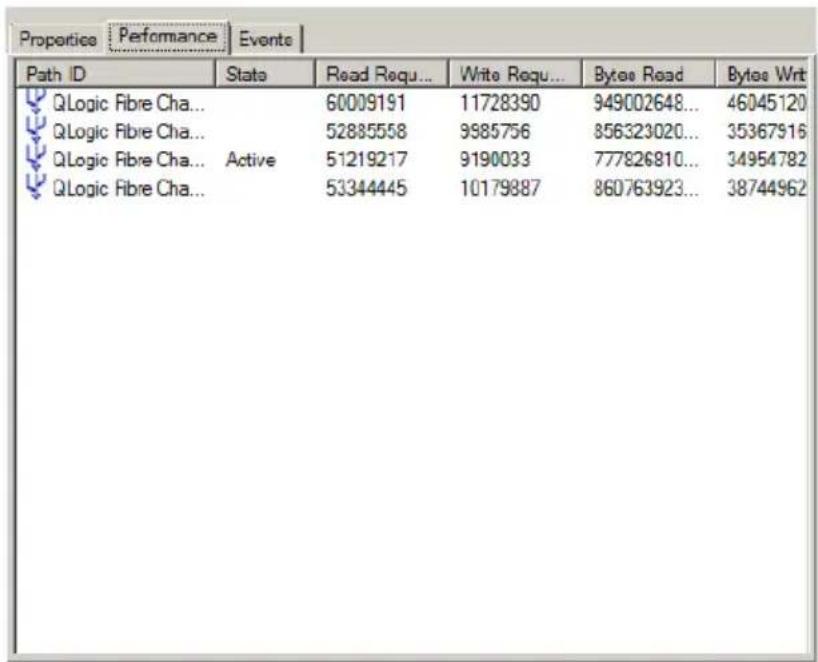Select QLogic path with 60009191 reads

[x=129, y=103]
